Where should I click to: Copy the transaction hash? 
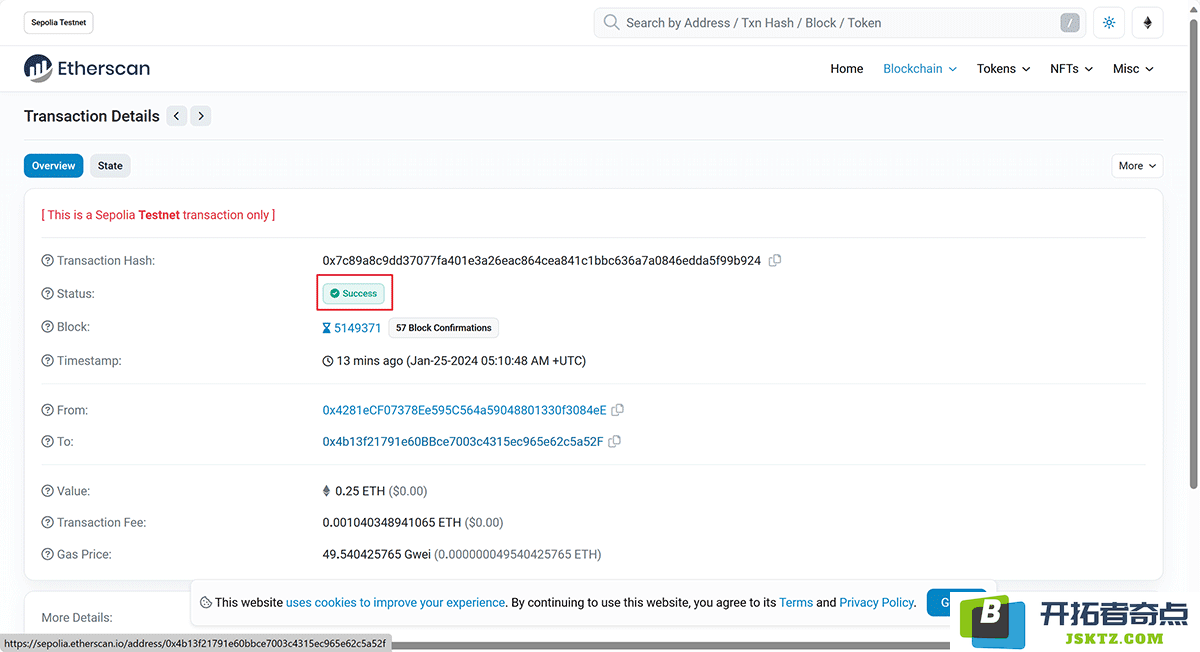pos(775,261)
